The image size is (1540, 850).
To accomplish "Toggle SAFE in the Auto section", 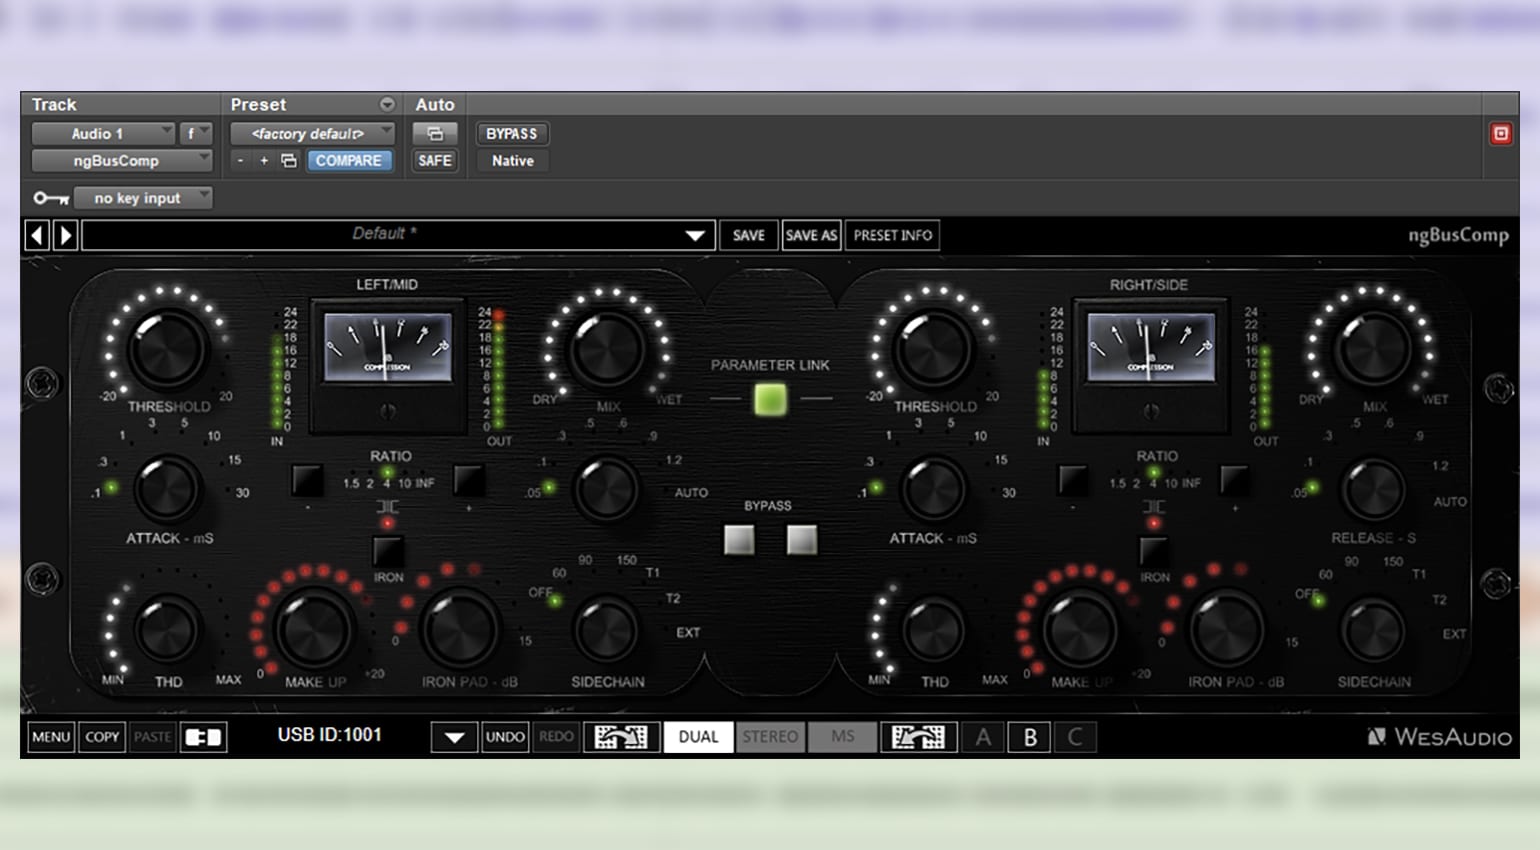I will pyautogui.click(x=434, y=160).
